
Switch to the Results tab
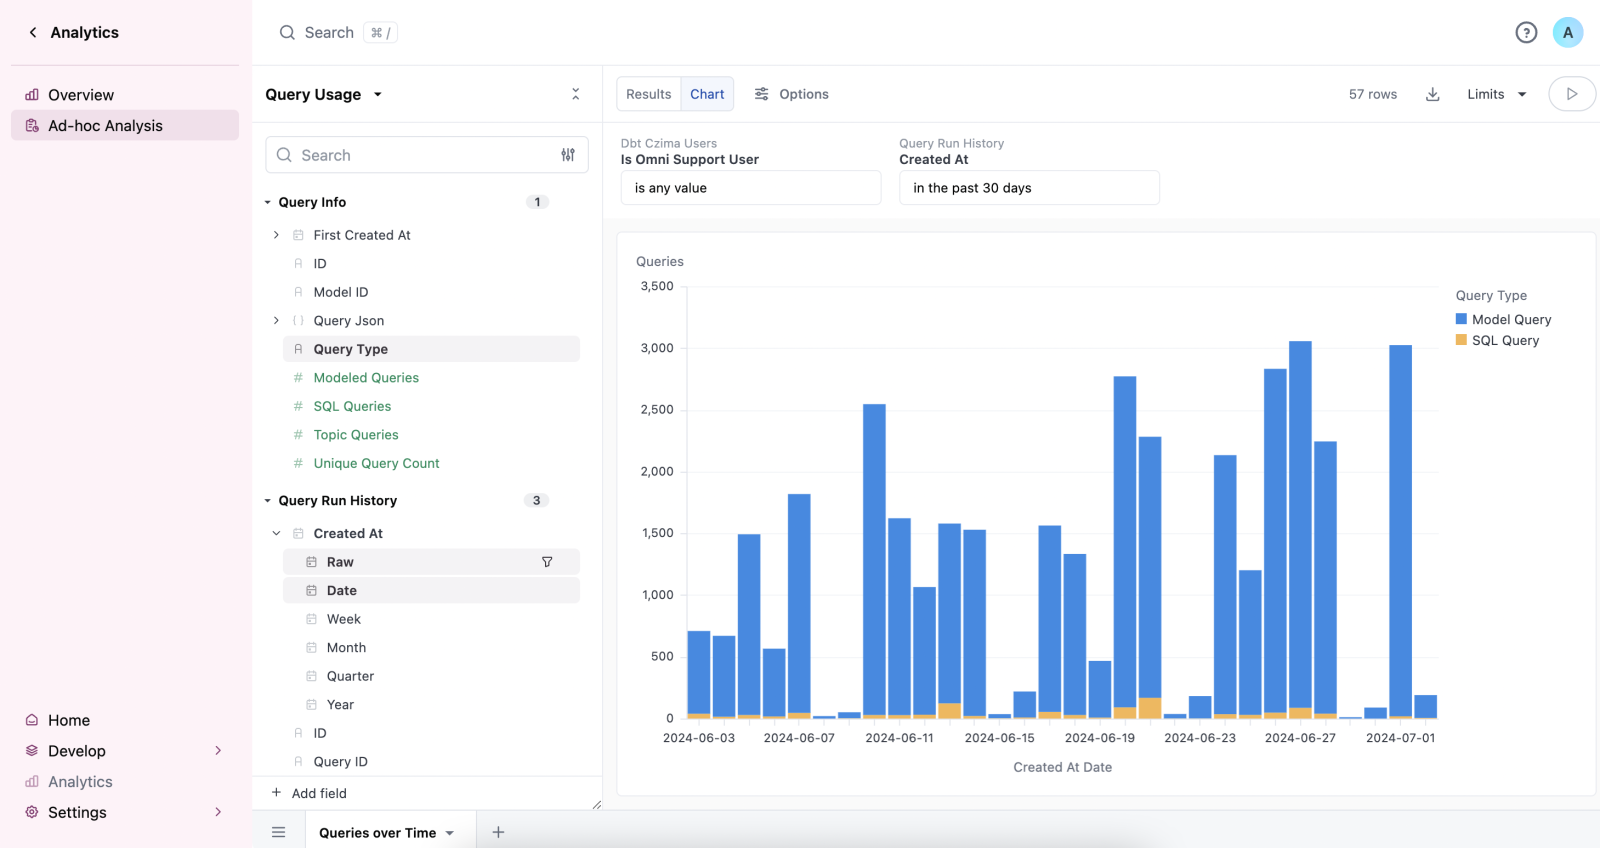pyautogui.click(x=648, y=94)
